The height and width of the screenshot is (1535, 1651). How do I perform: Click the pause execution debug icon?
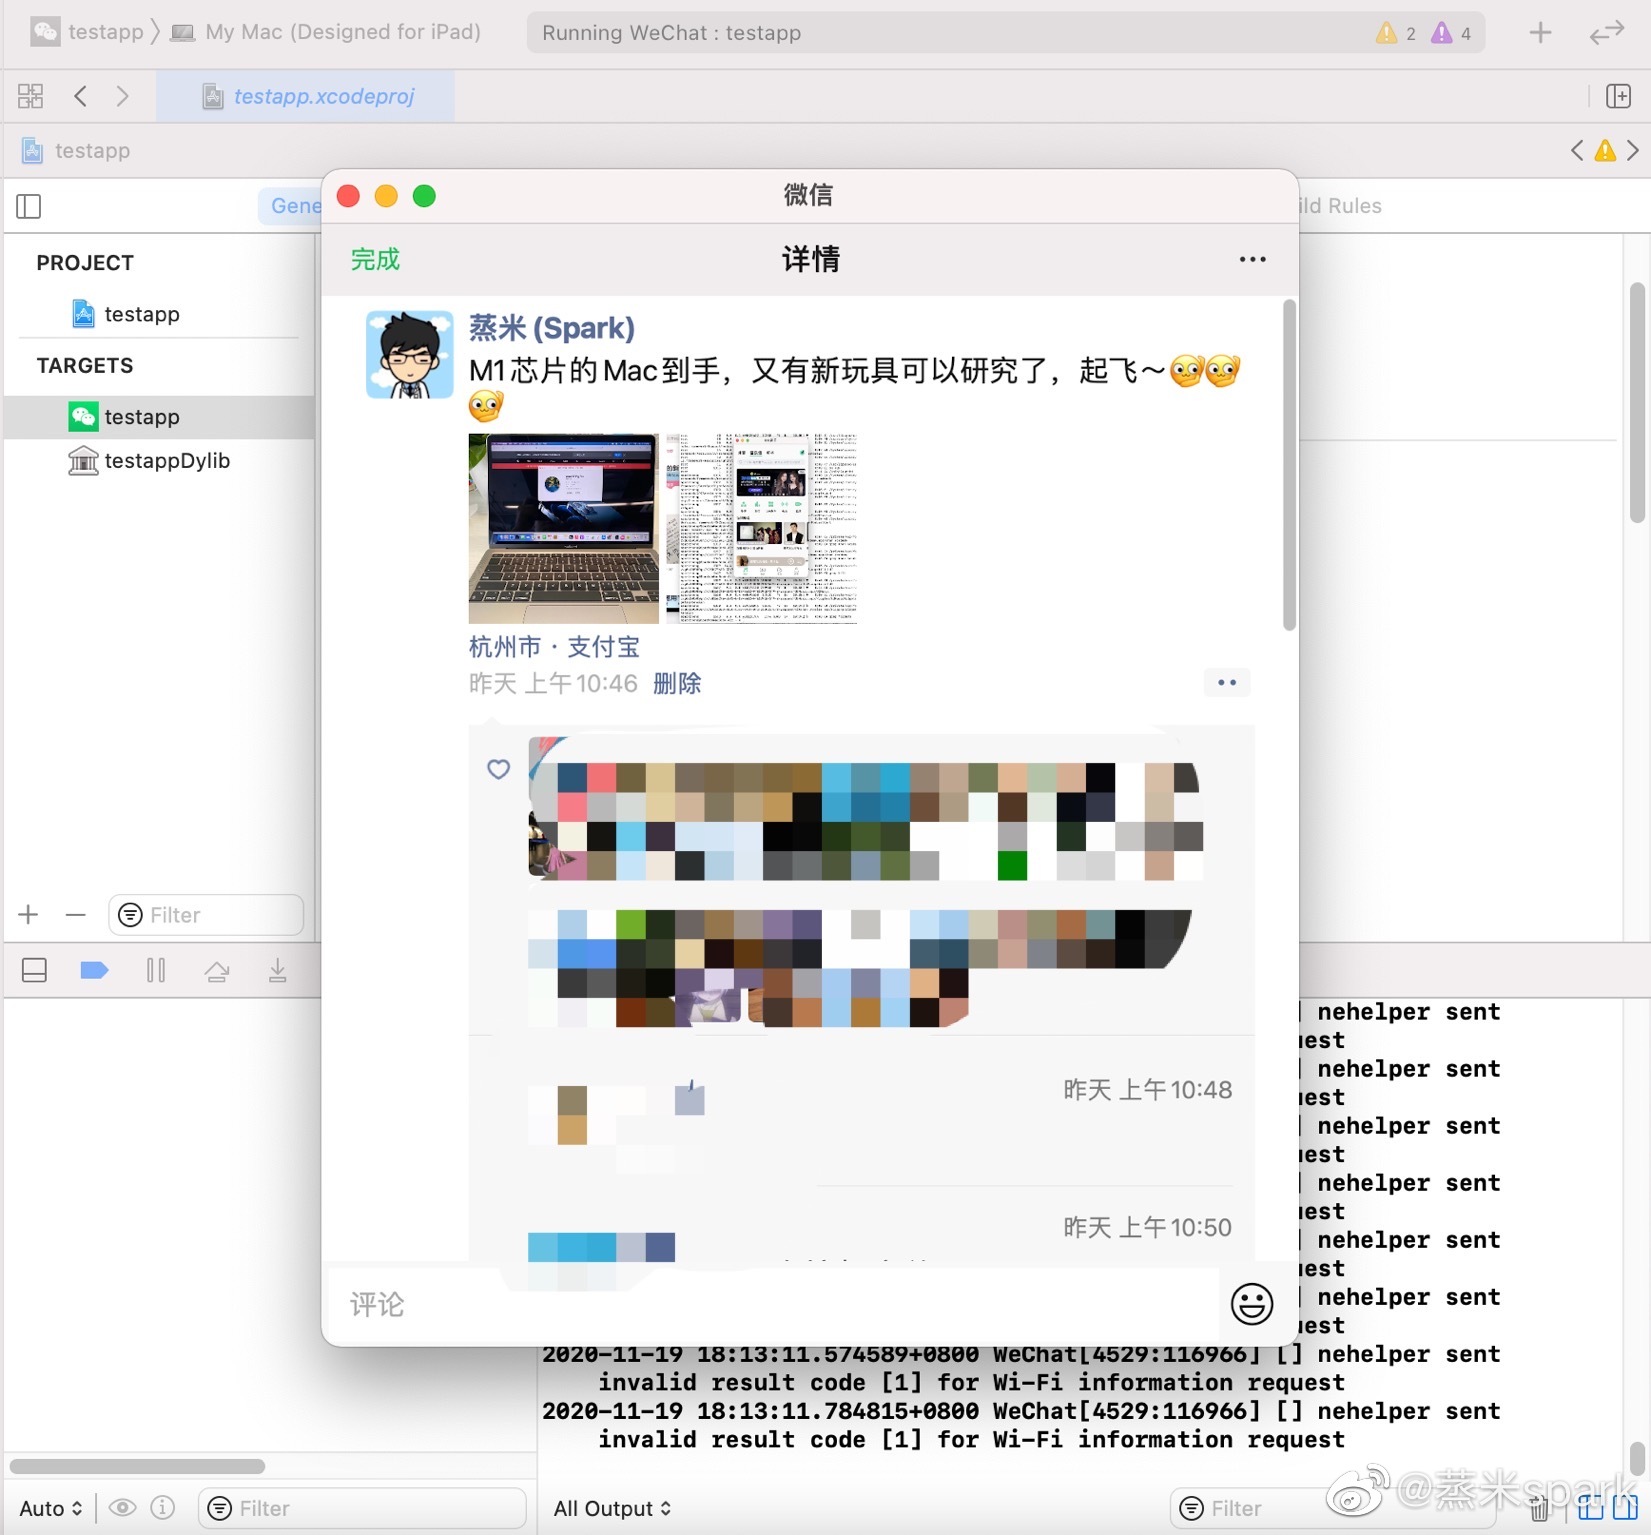coord(156,971)
